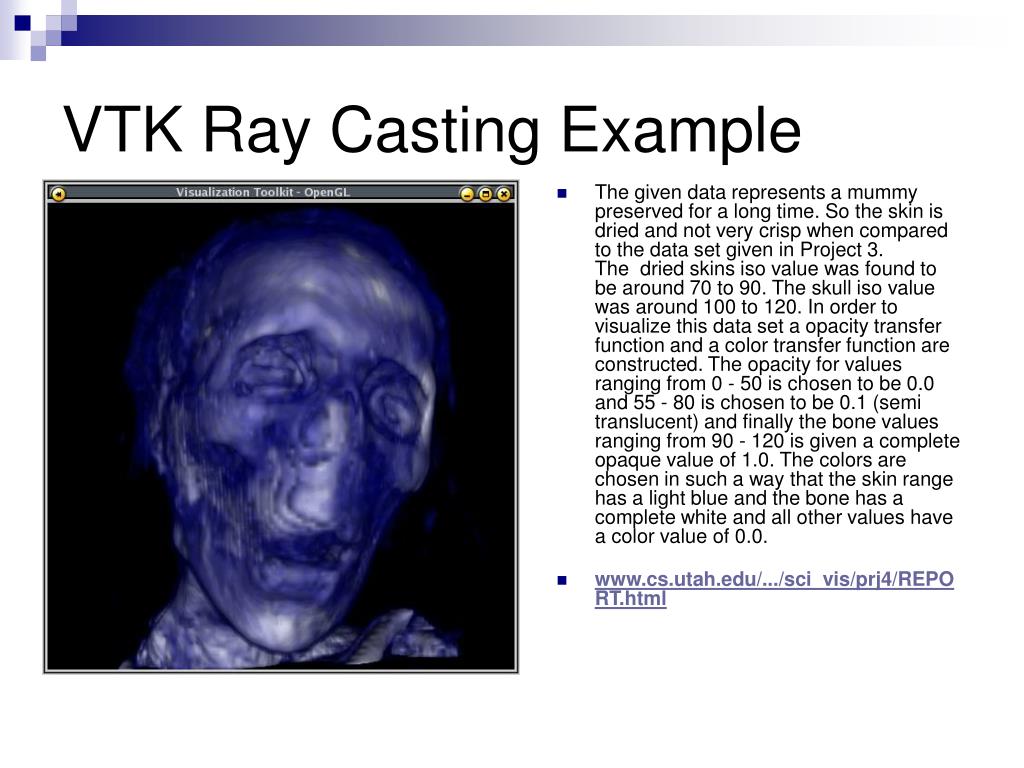
Task: Click the rendered mummy head image
Action: pos(281,436)
